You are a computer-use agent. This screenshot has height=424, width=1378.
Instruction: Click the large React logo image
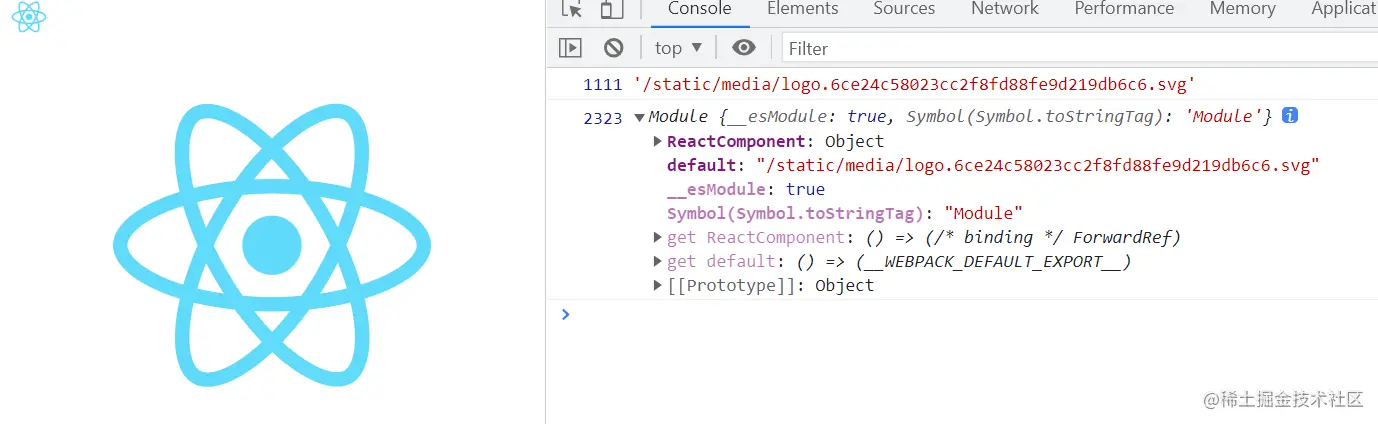point(272,244)
